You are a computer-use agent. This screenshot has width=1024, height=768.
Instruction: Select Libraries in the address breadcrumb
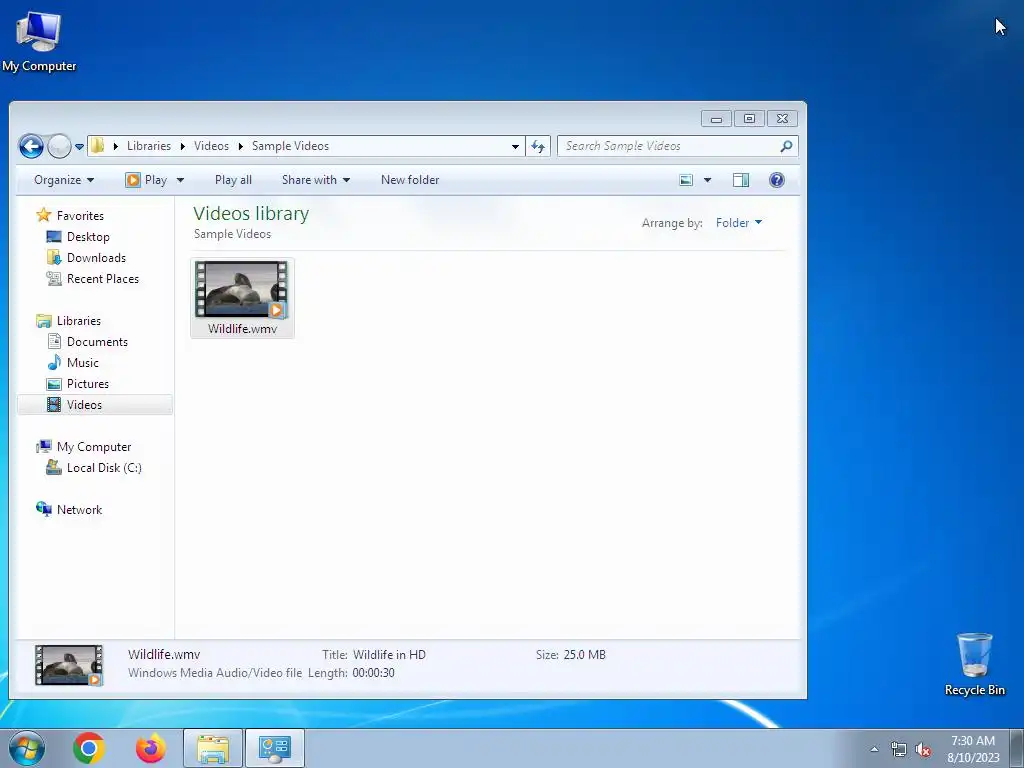pos(149,146)
